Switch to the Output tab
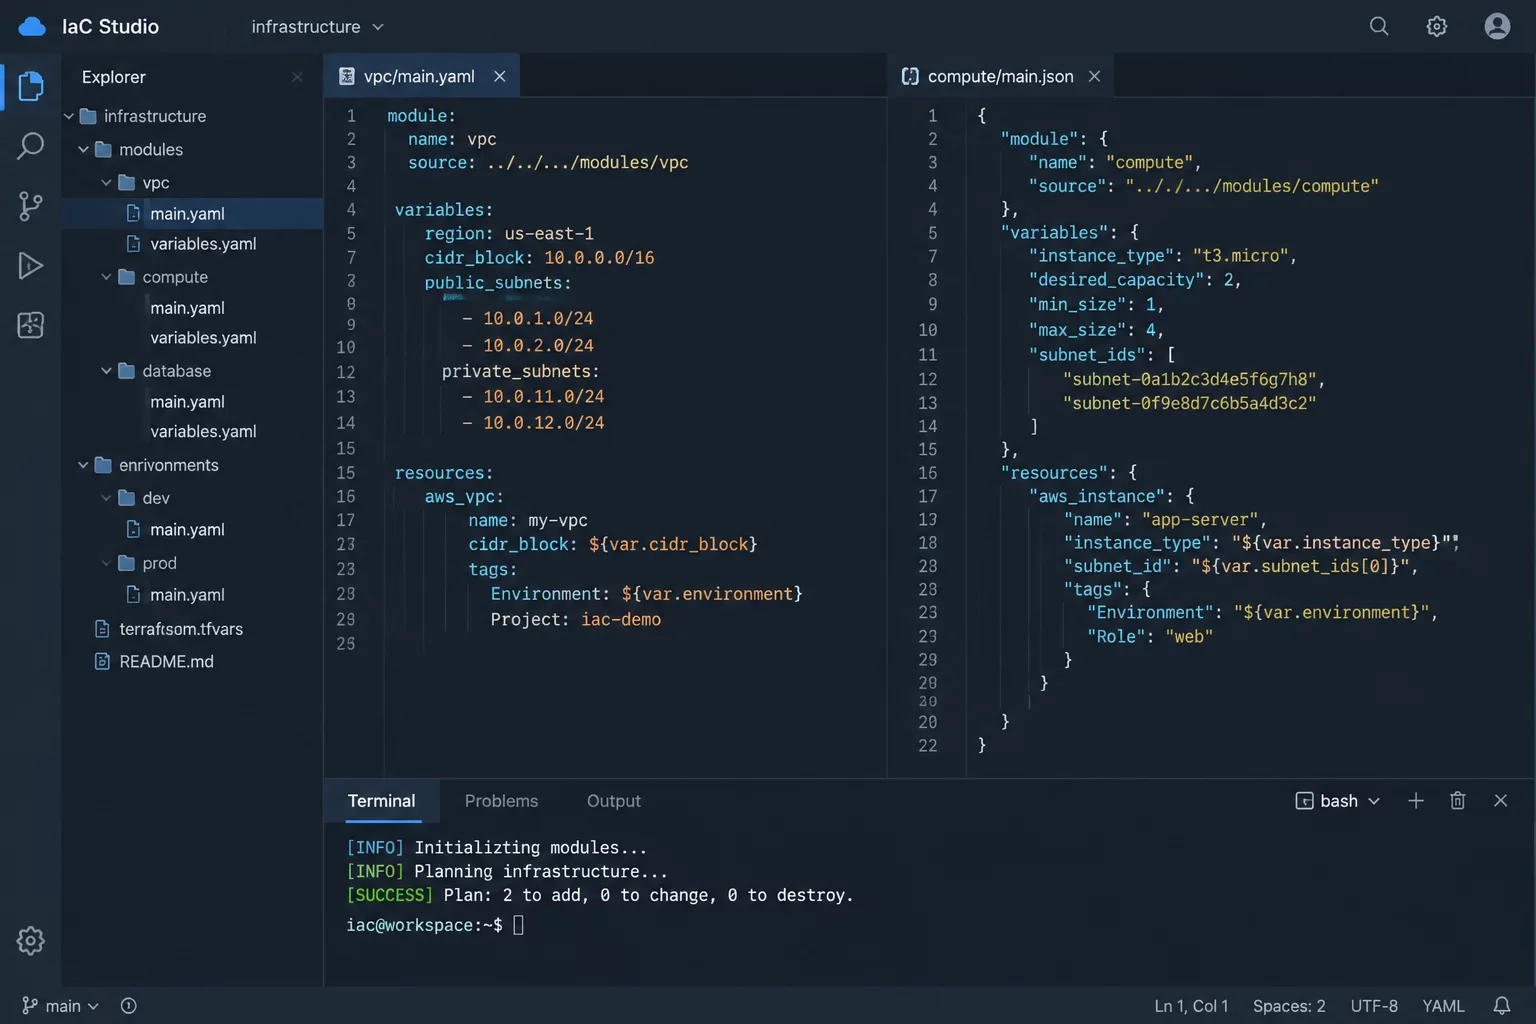 pyautogui.click(x=614, y=801)
